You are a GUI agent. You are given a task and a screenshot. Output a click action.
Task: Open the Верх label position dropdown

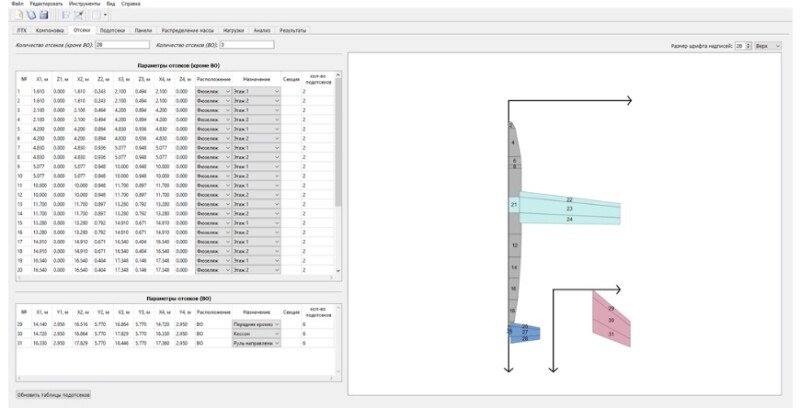(768, 46)
